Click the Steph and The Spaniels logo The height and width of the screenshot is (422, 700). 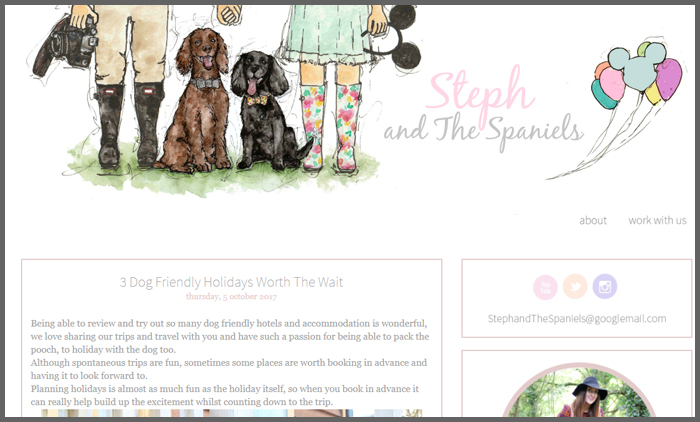coord(484,109)
